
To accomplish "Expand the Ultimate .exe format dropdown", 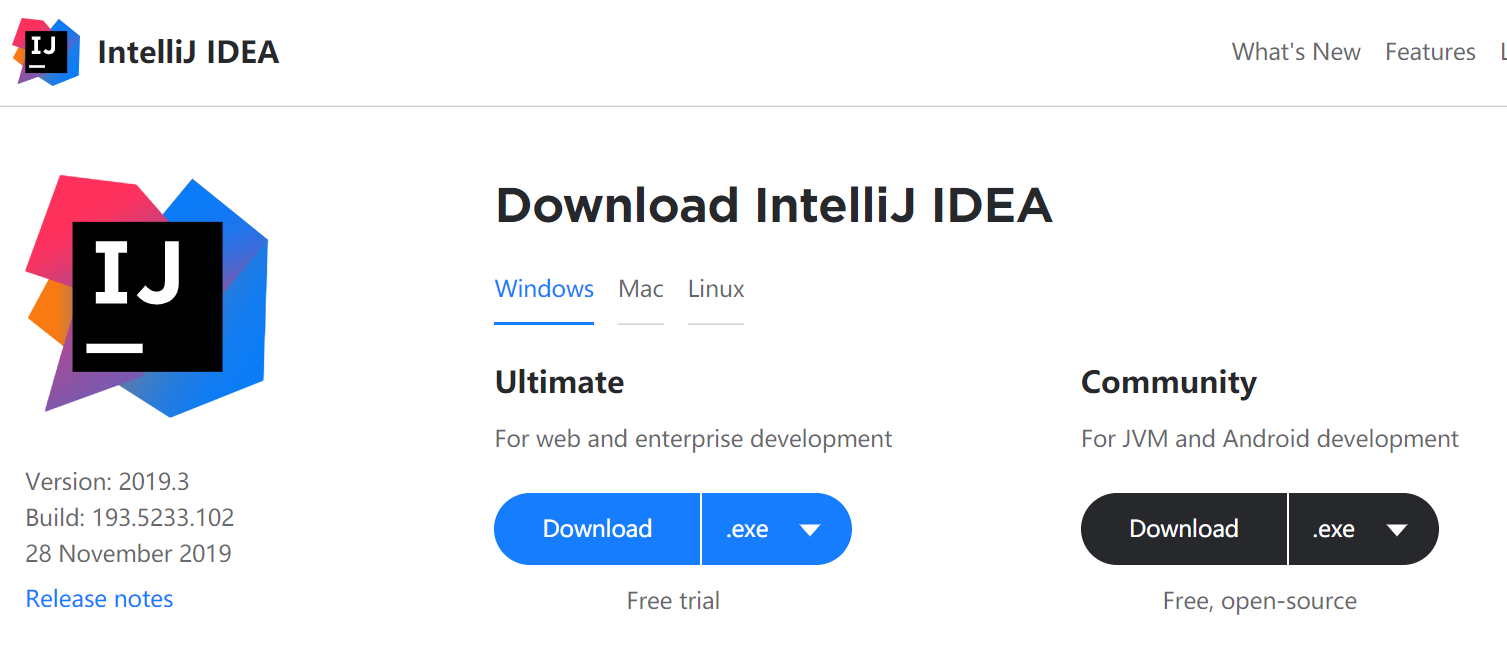I will [776, 529].
